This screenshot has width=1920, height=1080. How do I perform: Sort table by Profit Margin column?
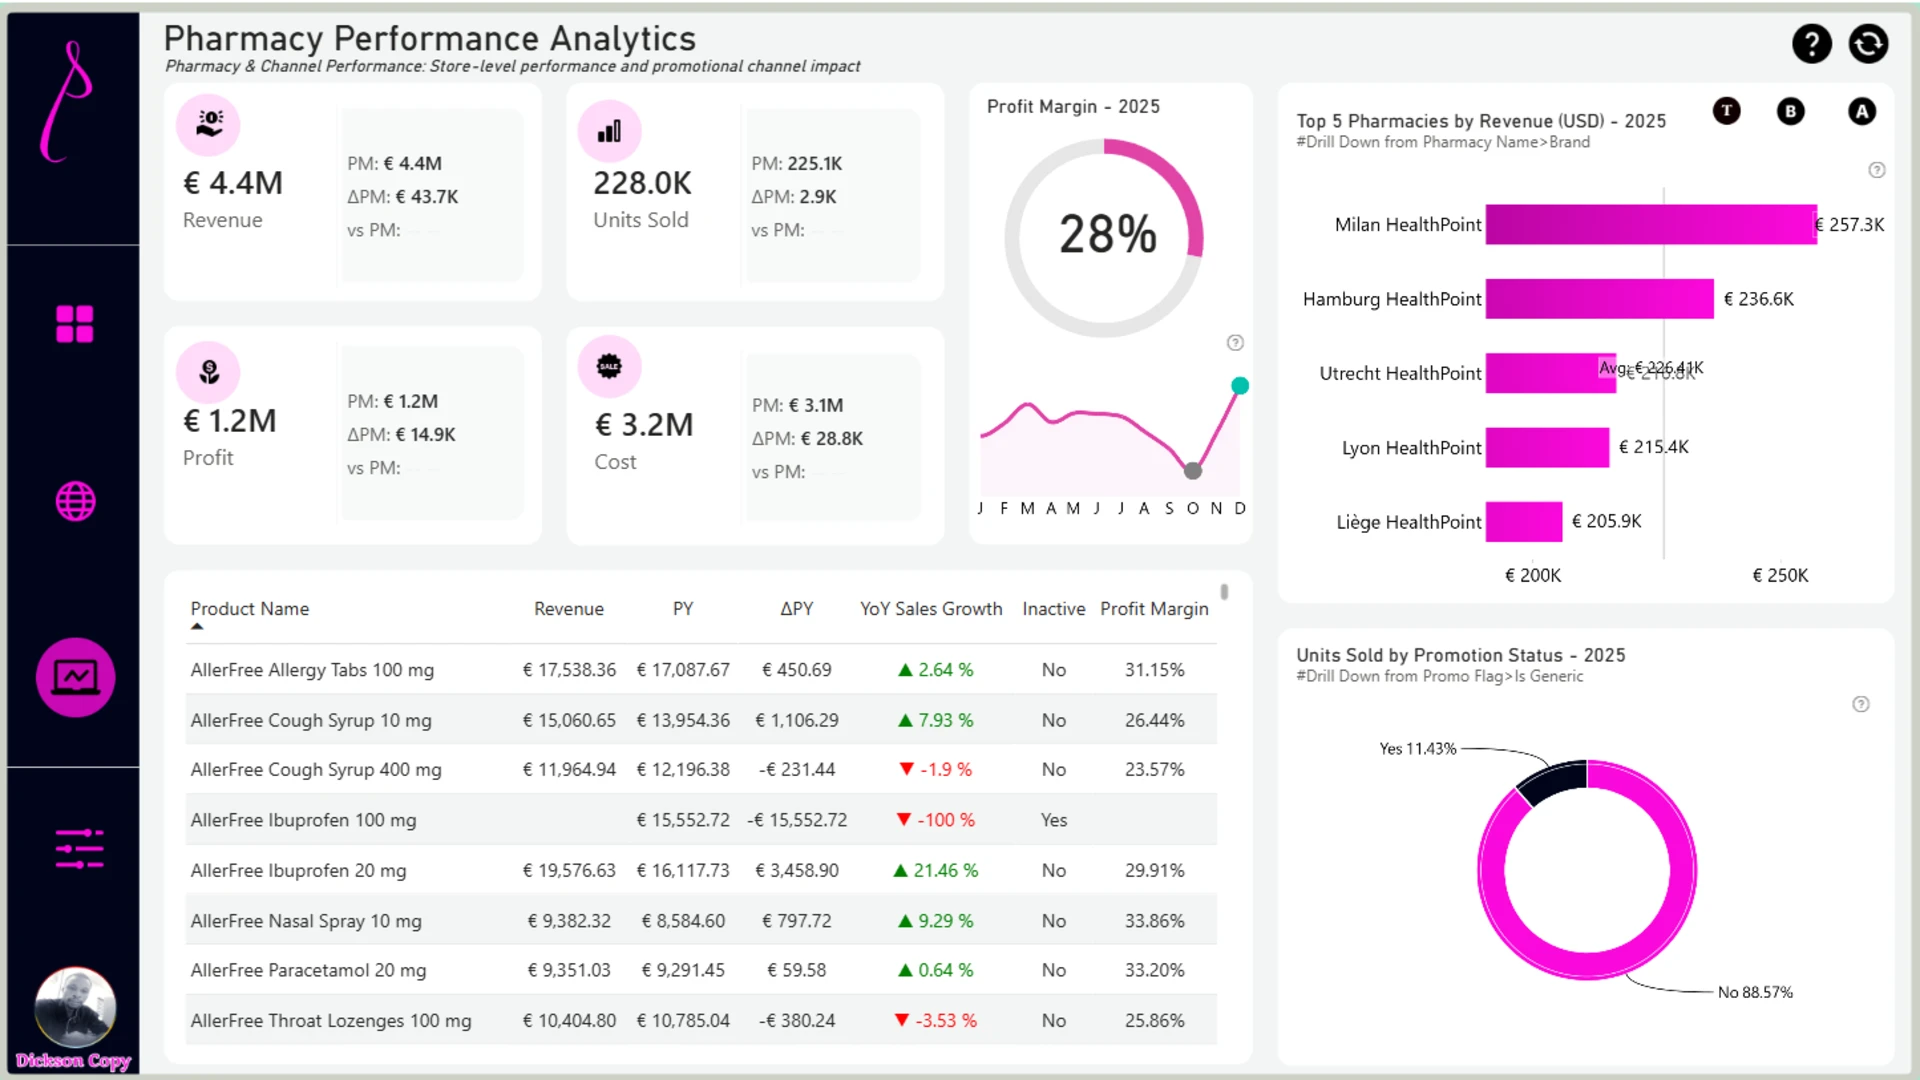click(x=1154, y=609)
